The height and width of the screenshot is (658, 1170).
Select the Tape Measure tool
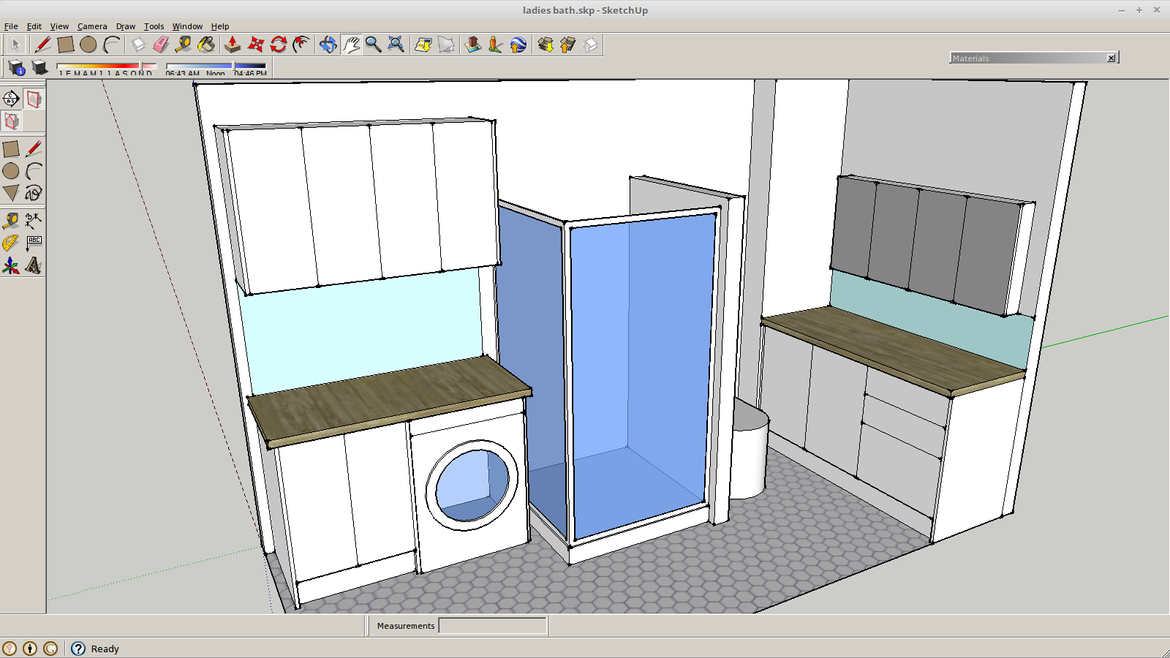pos(185,44)
